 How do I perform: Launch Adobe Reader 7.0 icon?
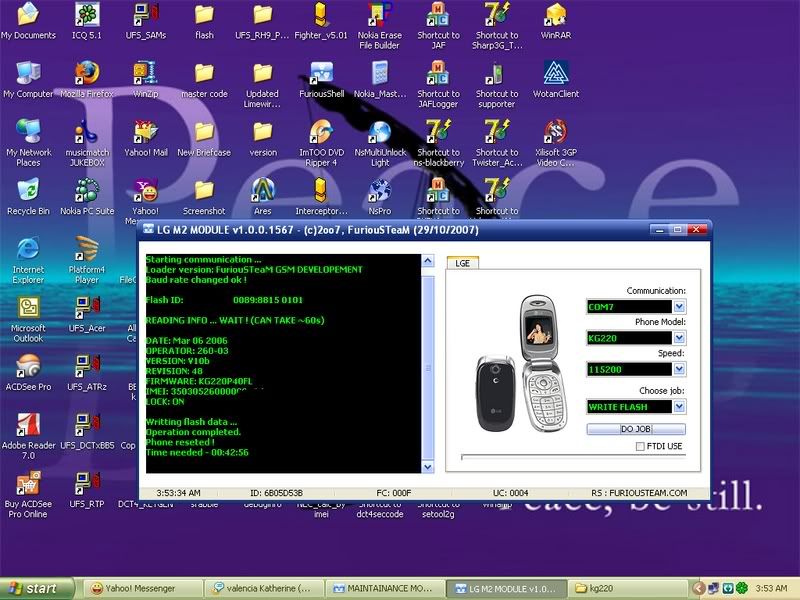point(28,436)
